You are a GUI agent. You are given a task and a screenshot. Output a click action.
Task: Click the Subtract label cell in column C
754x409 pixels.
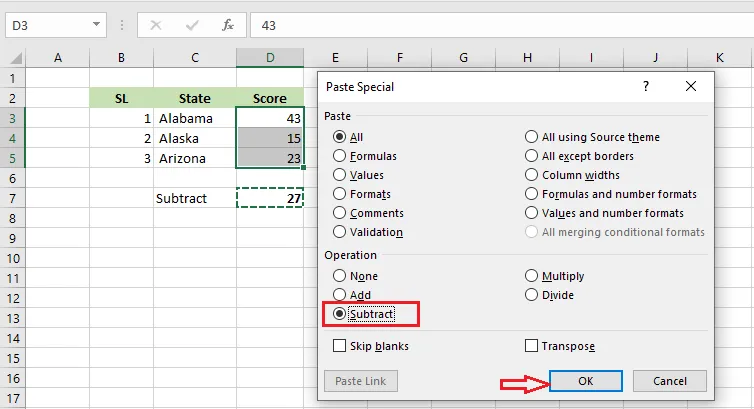point(195,198)
